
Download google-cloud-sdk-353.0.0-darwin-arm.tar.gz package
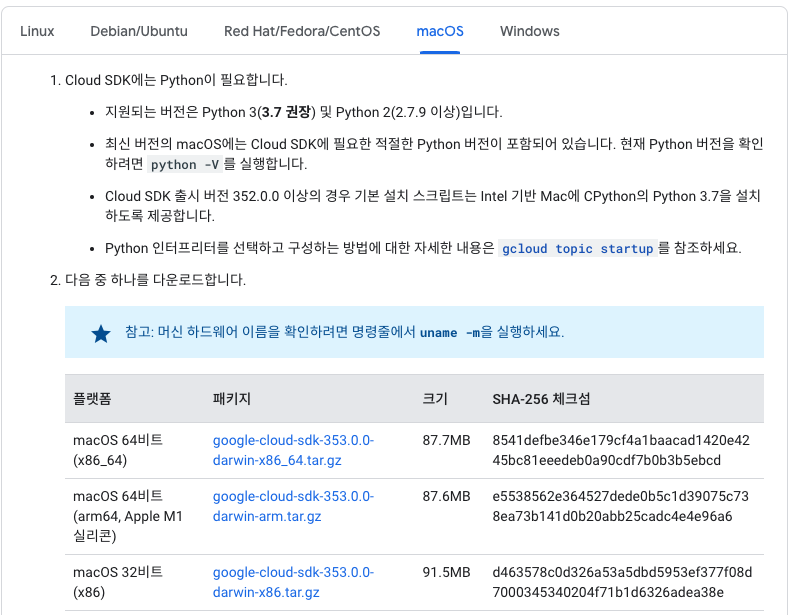tap(293, 506)
